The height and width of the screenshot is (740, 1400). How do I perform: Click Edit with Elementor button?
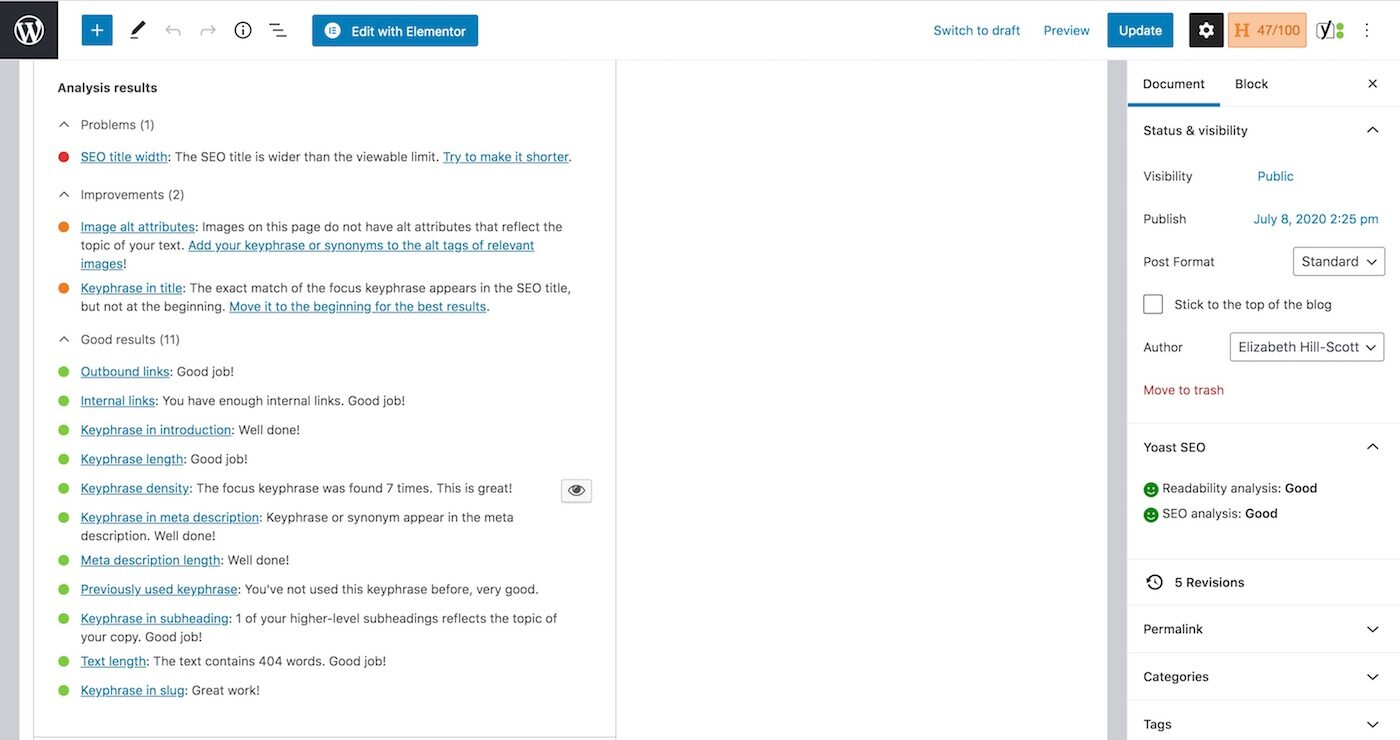pos(395,30)
